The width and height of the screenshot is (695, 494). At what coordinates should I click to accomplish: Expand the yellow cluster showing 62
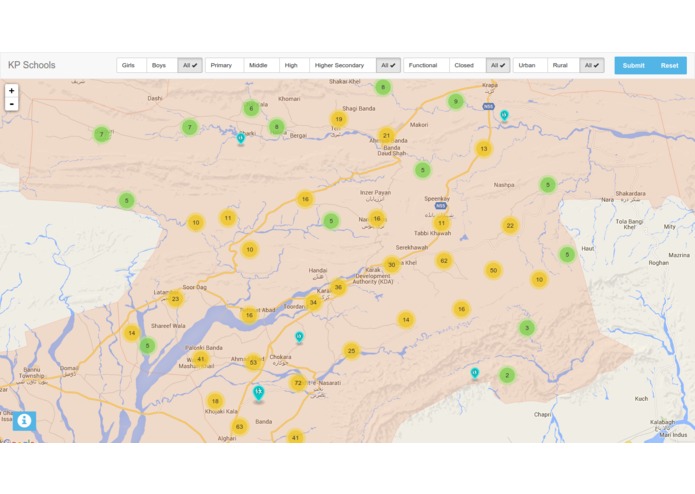click(x=444, y=261)
